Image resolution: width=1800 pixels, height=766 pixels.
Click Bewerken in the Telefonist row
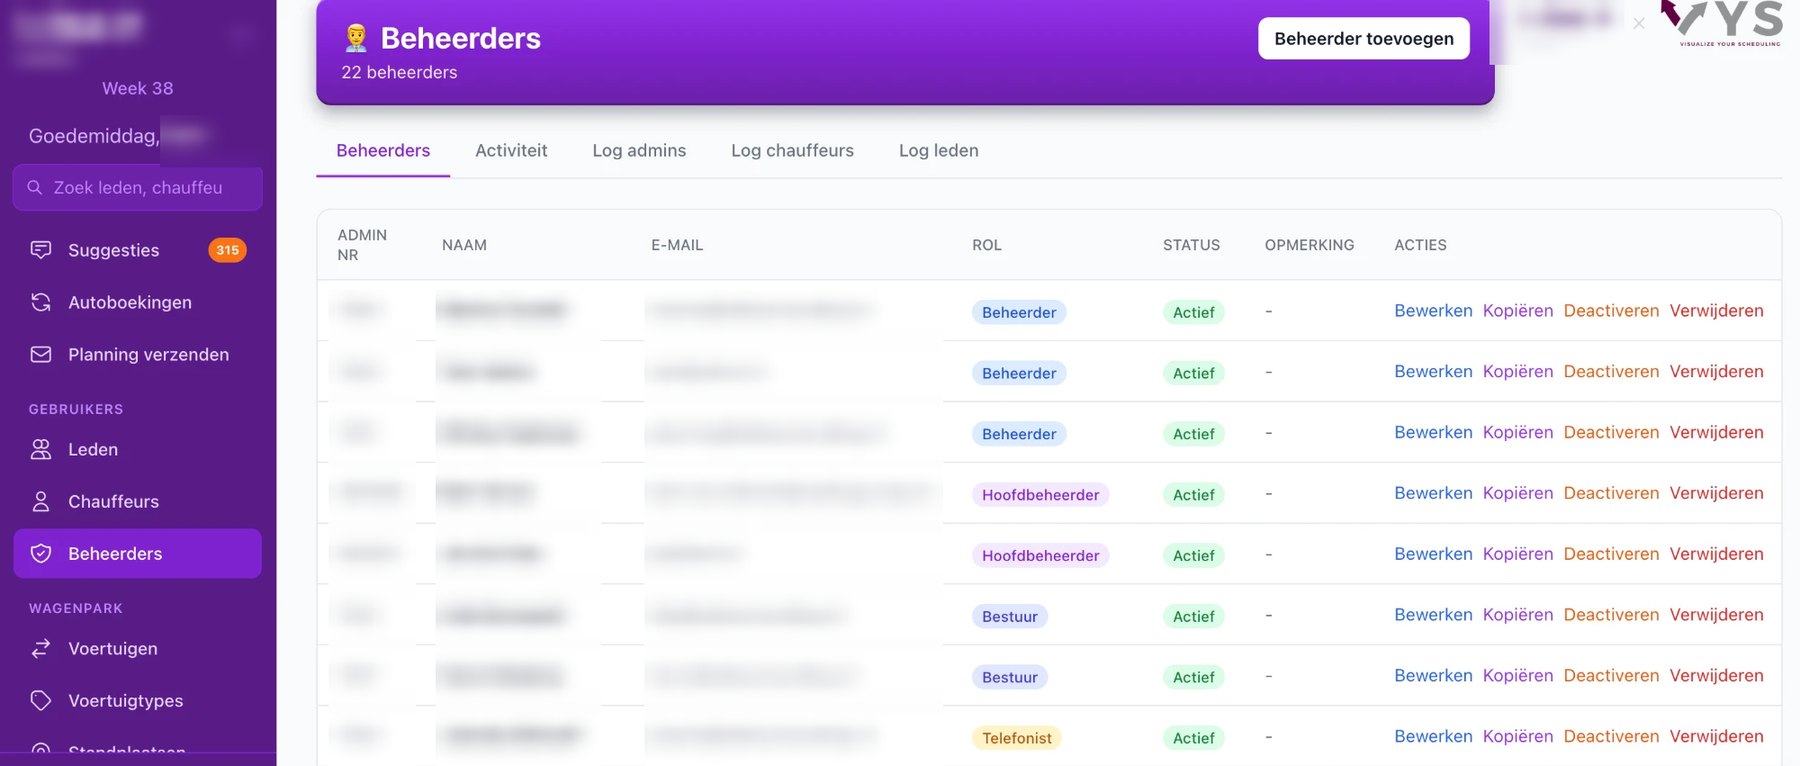point(1433,736)
